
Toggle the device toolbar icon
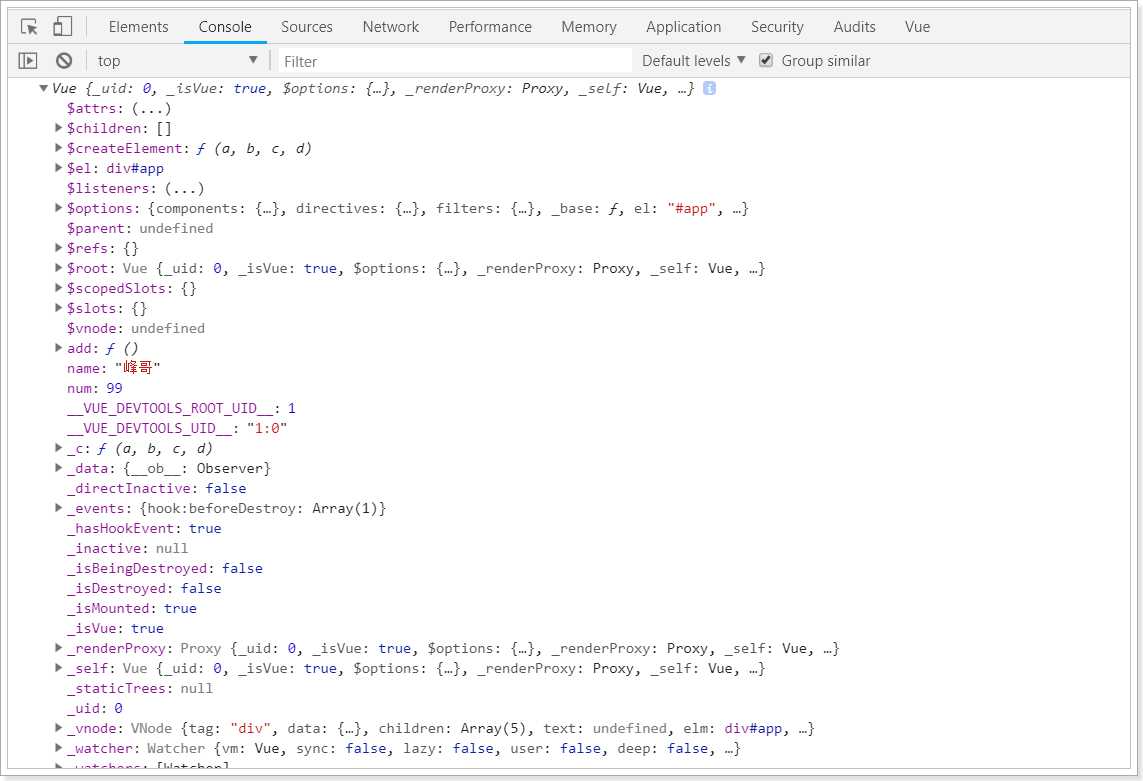tap(63, 27)
